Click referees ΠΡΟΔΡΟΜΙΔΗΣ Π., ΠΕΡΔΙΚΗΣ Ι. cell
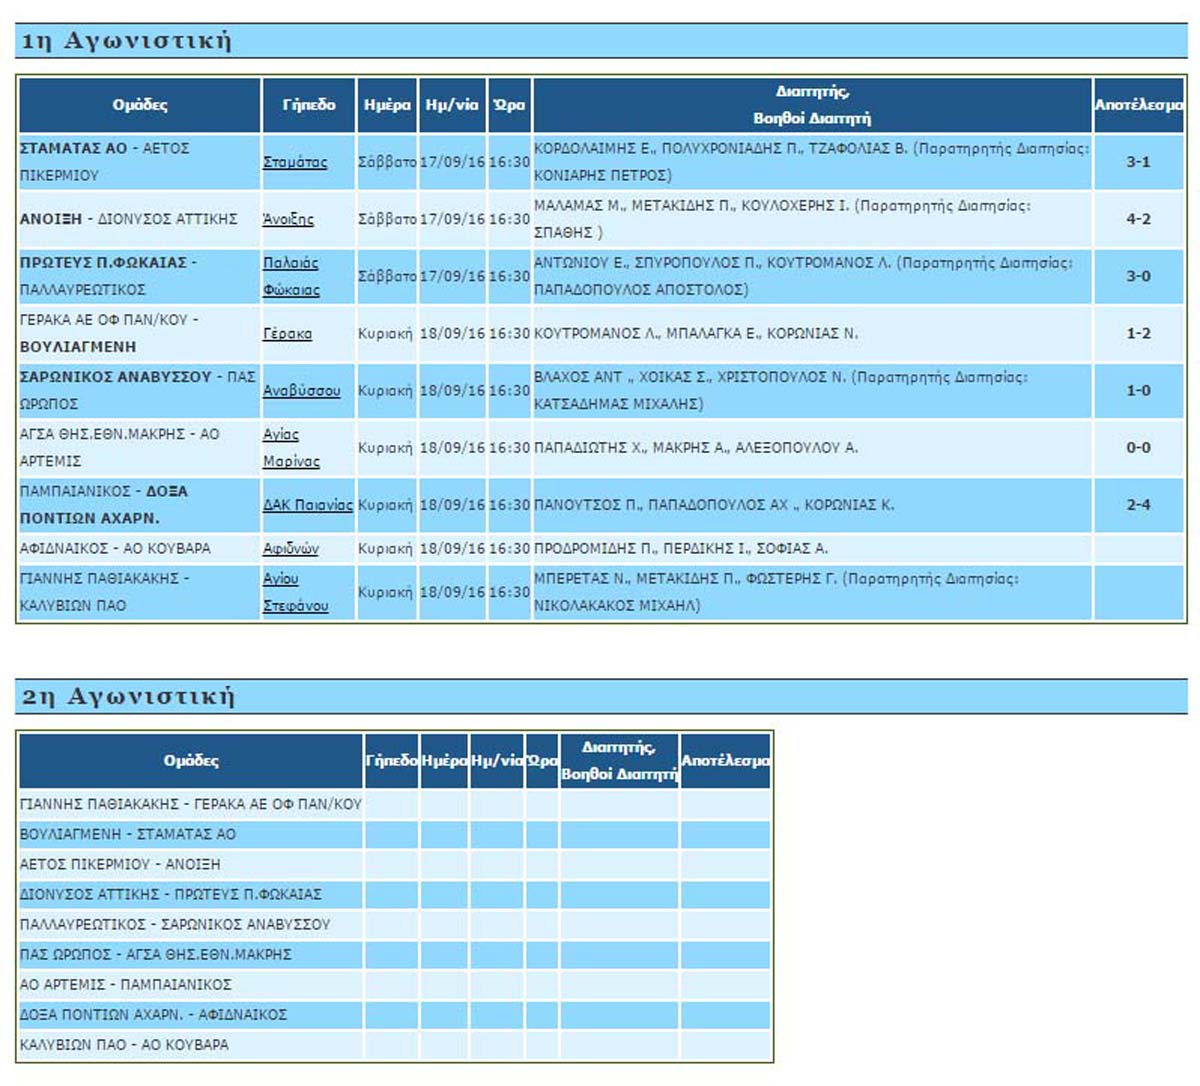 812,549
